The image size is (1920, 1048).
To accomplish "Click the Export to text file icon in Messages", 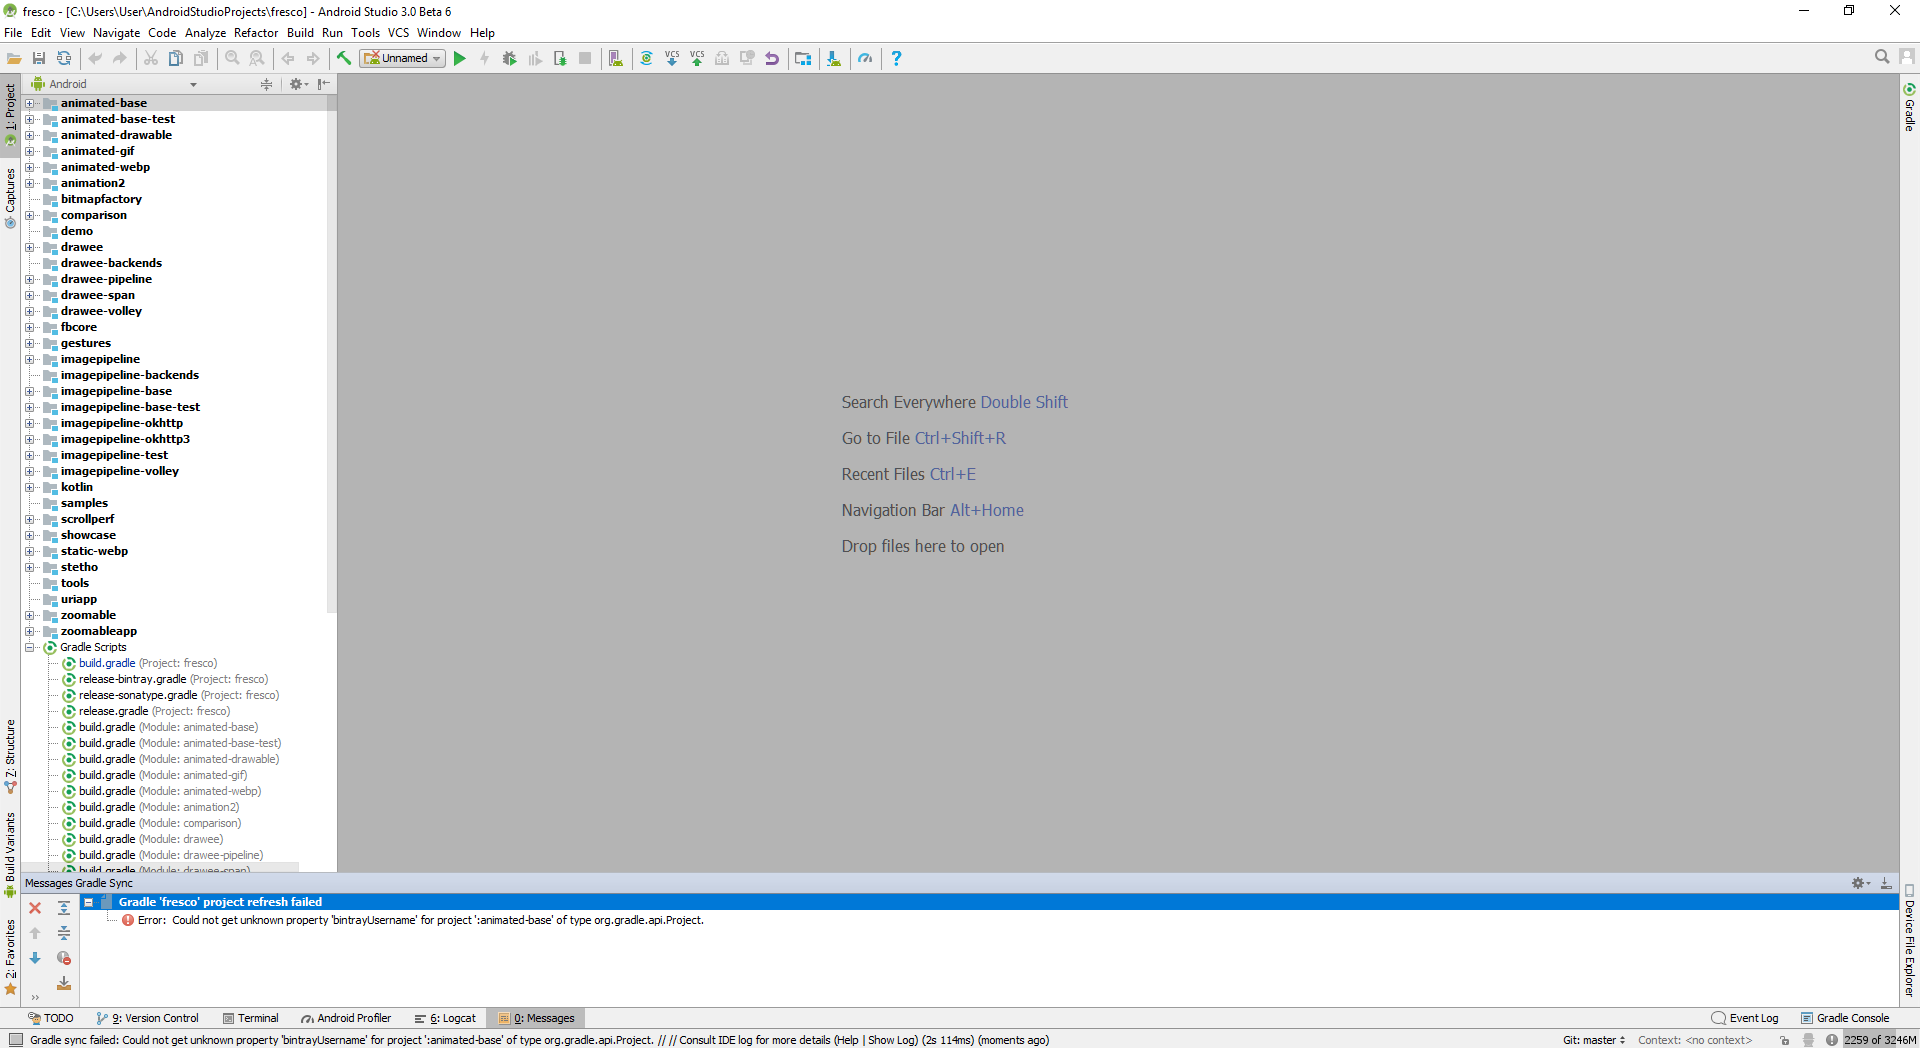I will [x=64, y=983].
